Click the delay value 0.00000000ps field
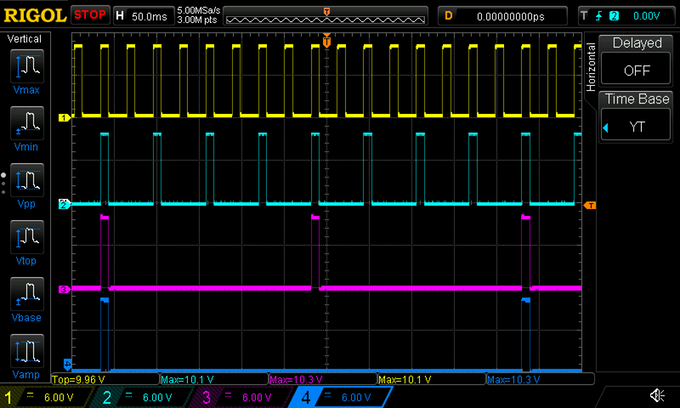The height and width of the screenshot is (408, 680). pyautogui.click(x=510, y=16)
